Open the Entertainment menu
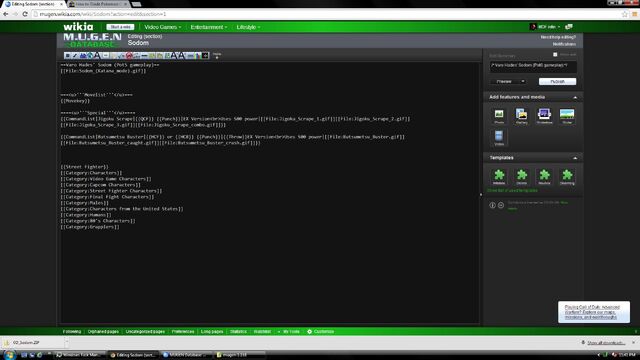Screen dimensions: 640x360 (x=209, y=27)
